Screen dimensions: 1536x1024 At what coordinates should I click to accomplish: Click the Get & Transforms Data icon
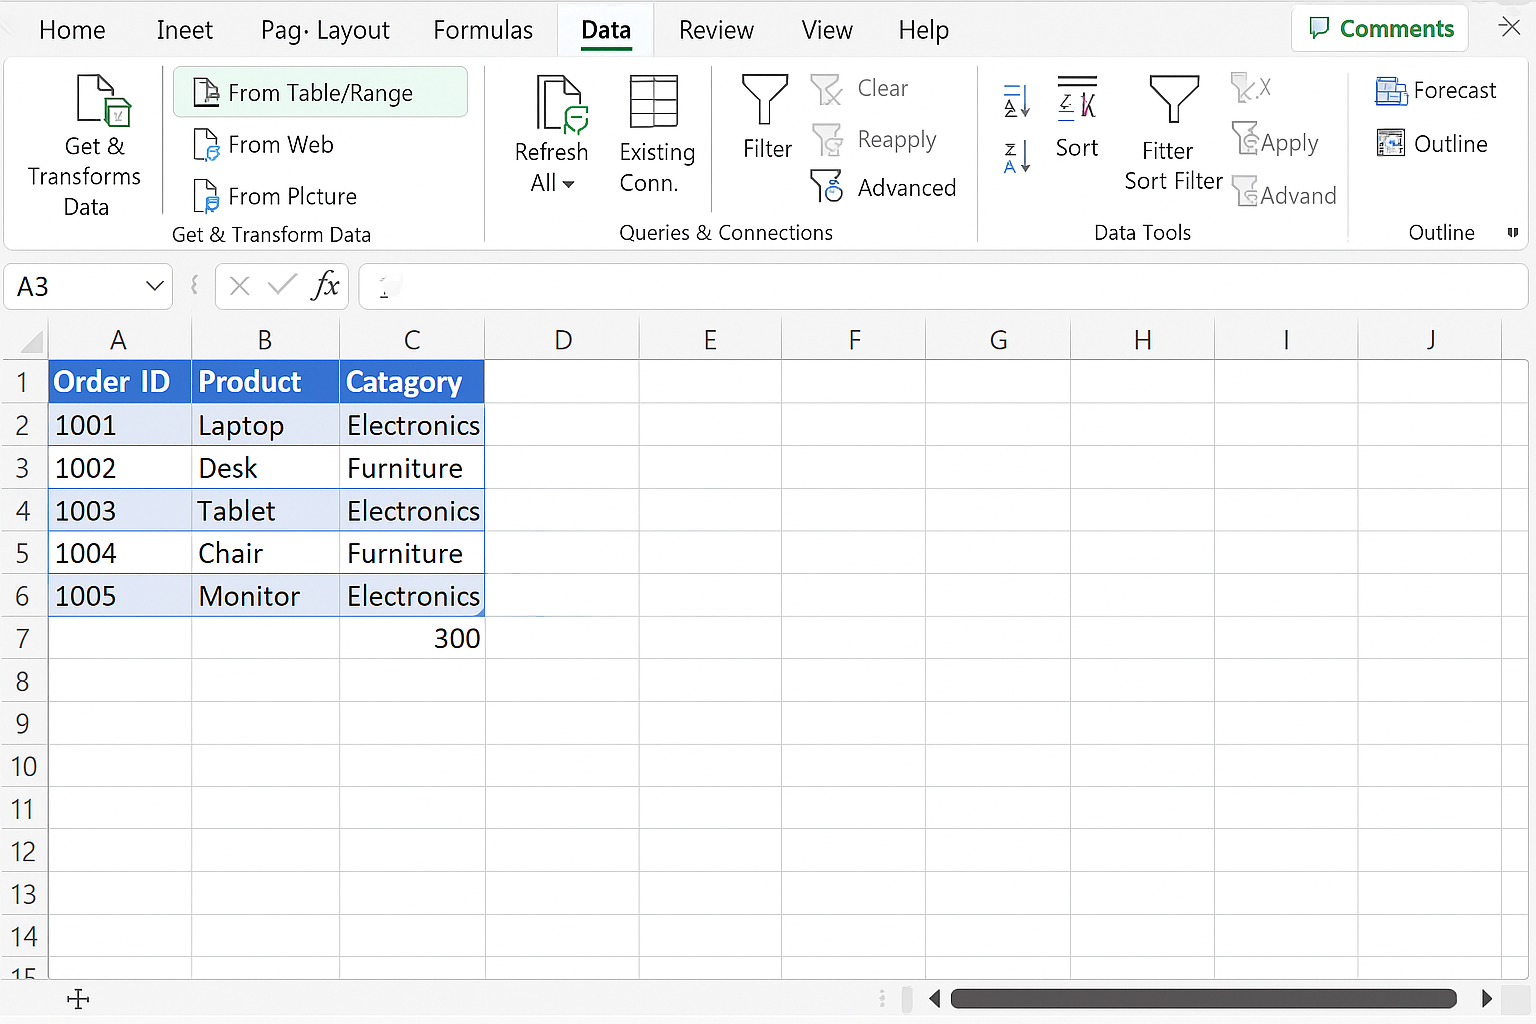click(103, 100)
